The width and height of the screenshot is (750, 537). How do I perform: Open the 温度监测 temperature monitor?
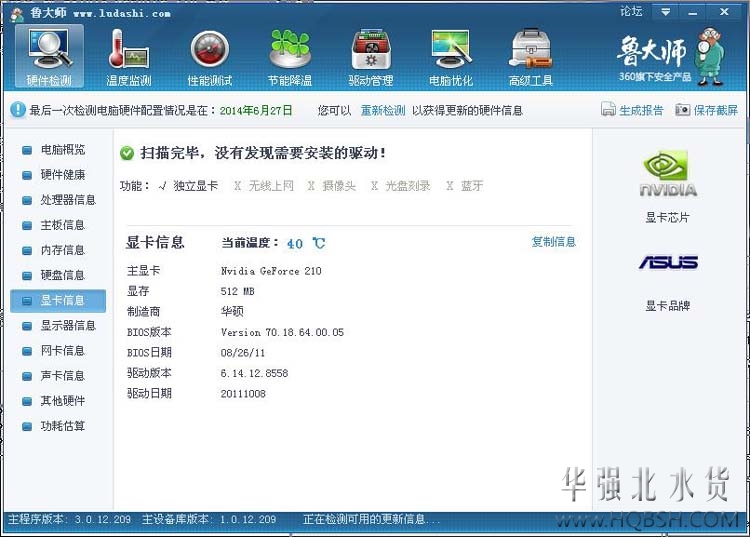[129, 56]
